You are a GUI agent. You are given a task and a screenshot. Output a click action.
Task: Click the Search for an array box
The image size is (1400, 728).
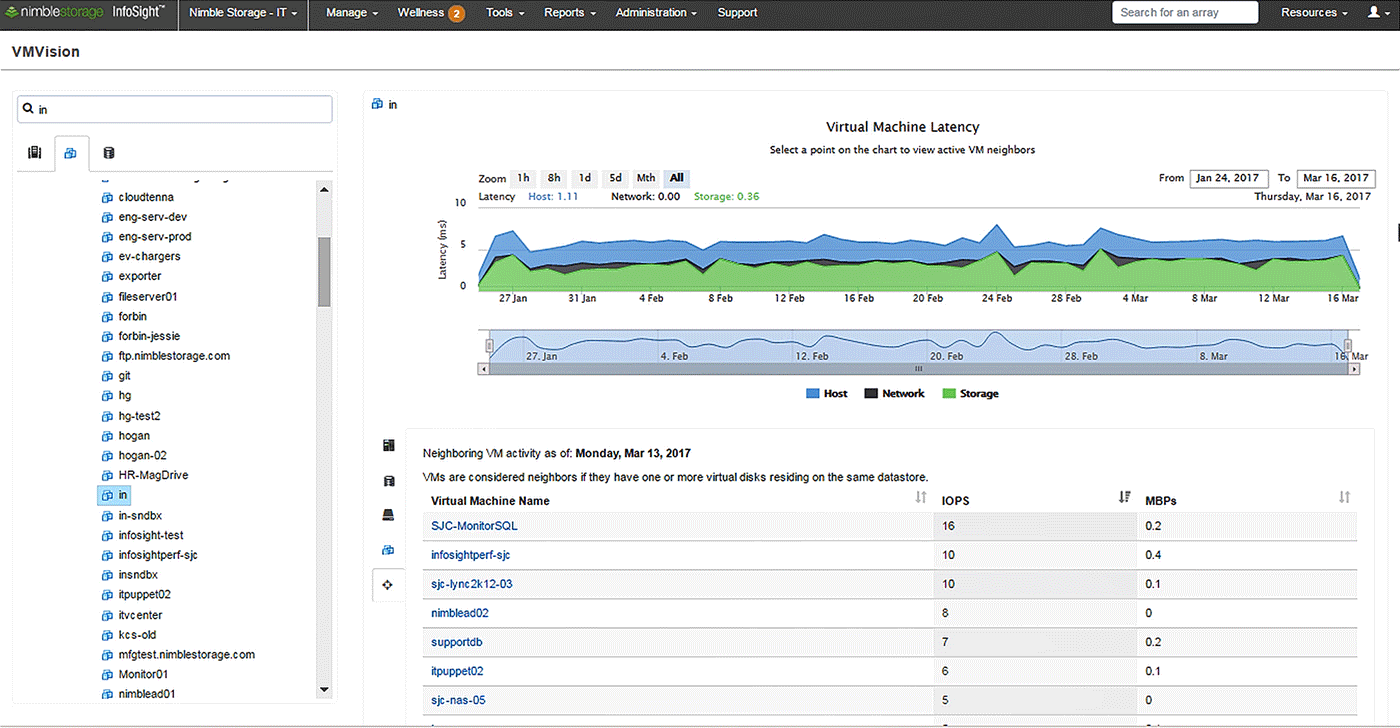click(x=1185, y=12)
